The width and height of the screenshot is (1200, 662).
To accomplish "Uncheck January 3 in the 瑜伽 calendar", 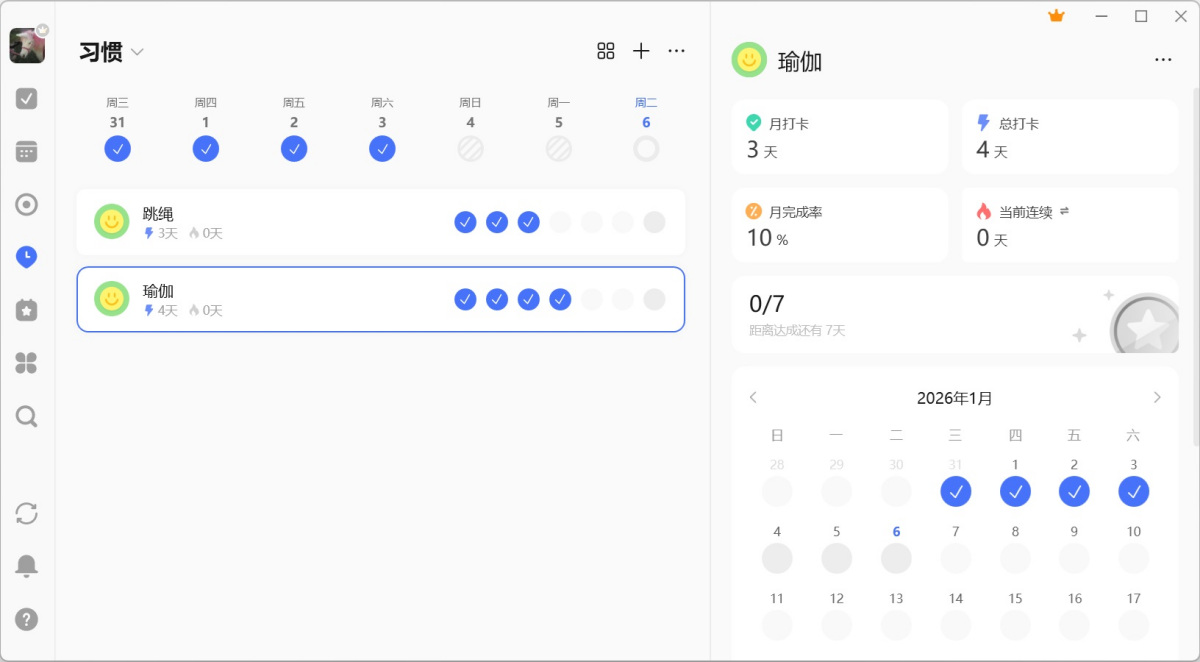I will point(1133,491).
